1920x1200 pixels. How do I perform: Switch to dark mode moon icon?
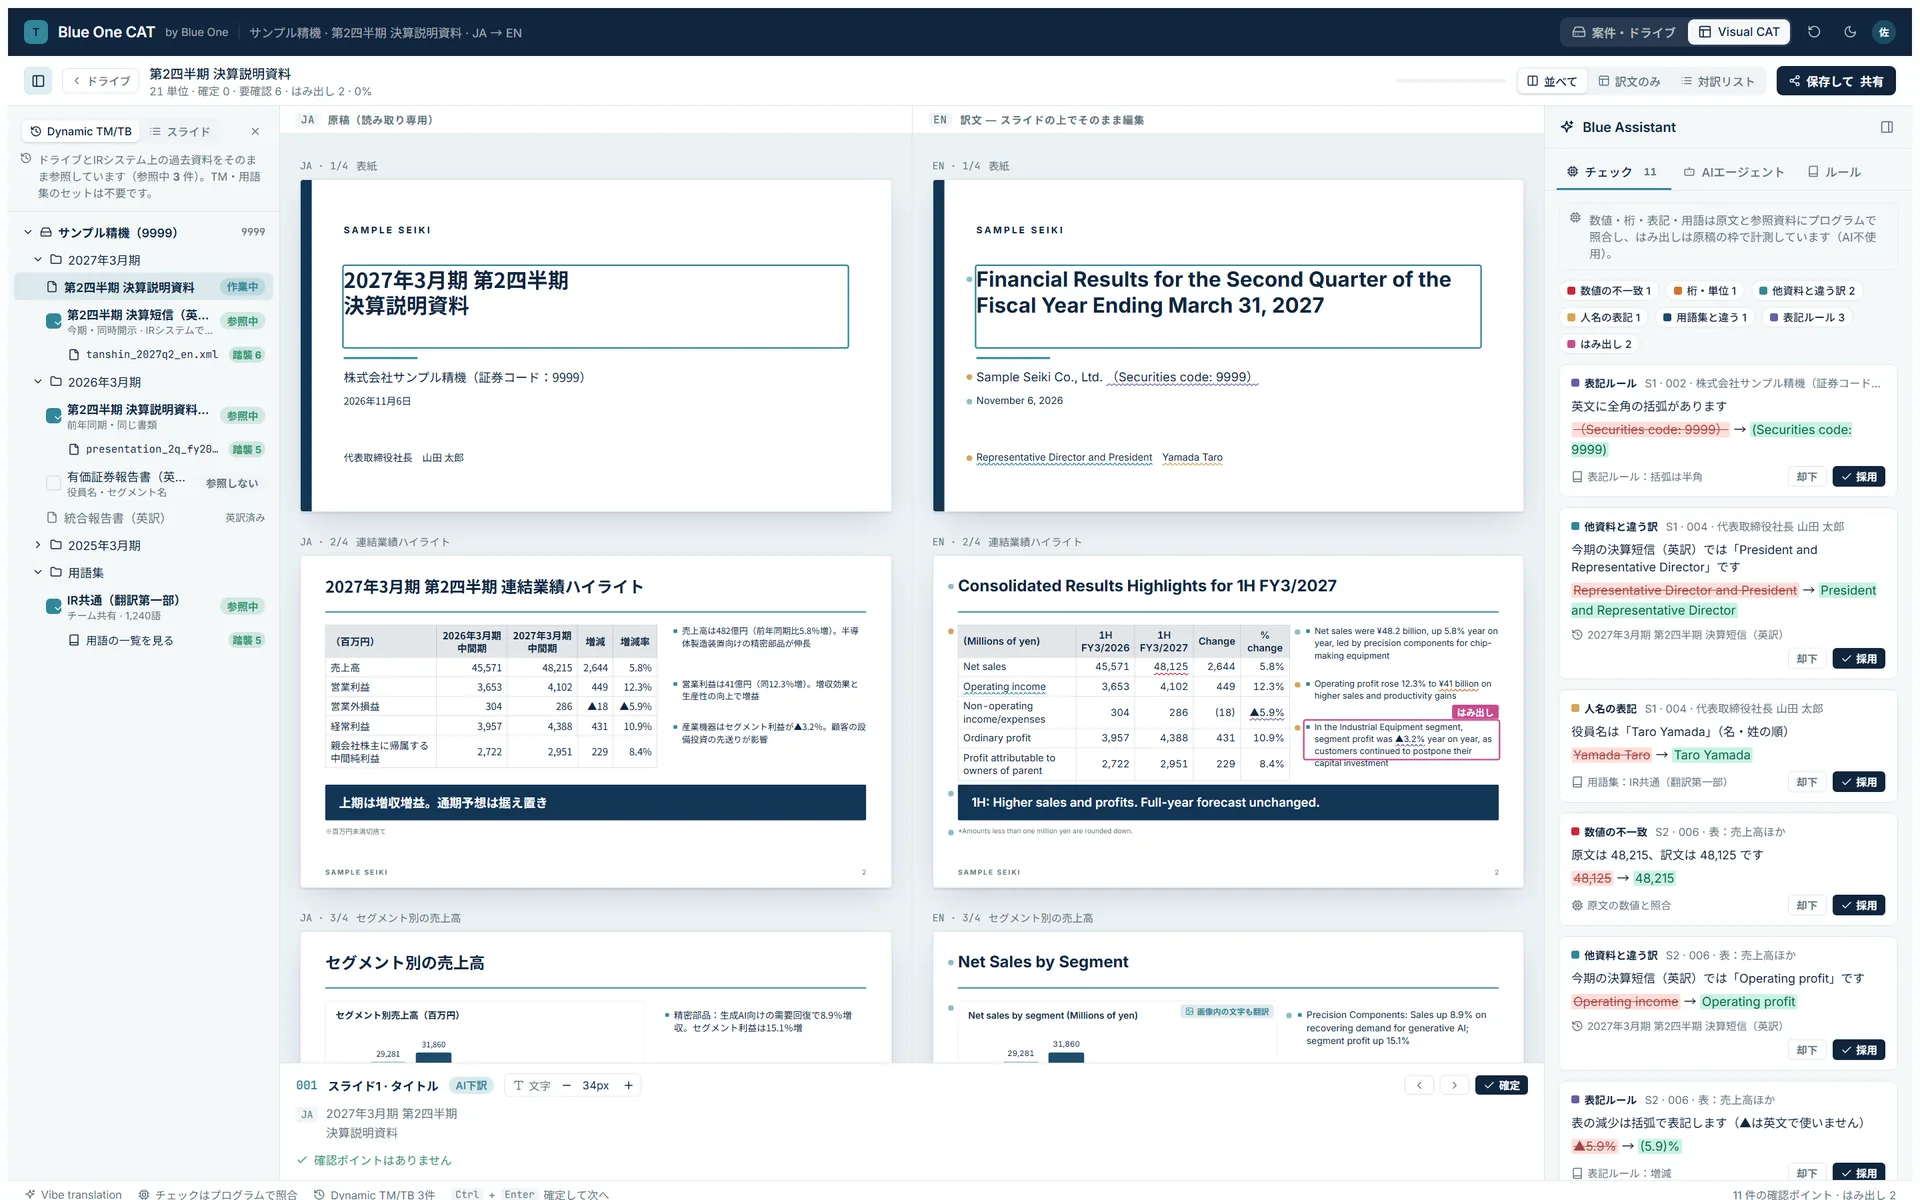pyautogui.click(x=1850, y=32)
